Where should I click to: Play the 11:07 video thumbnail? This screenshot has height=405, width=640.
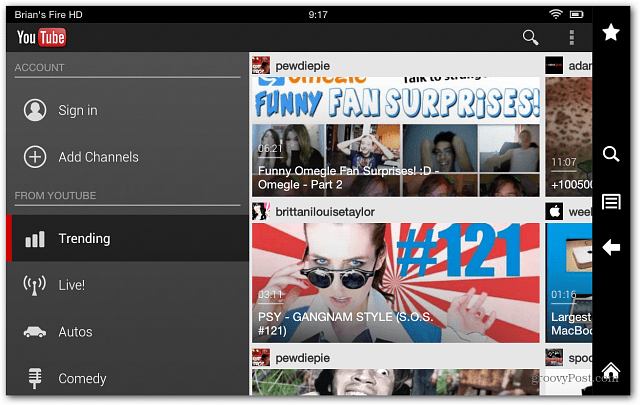point(569,137)
